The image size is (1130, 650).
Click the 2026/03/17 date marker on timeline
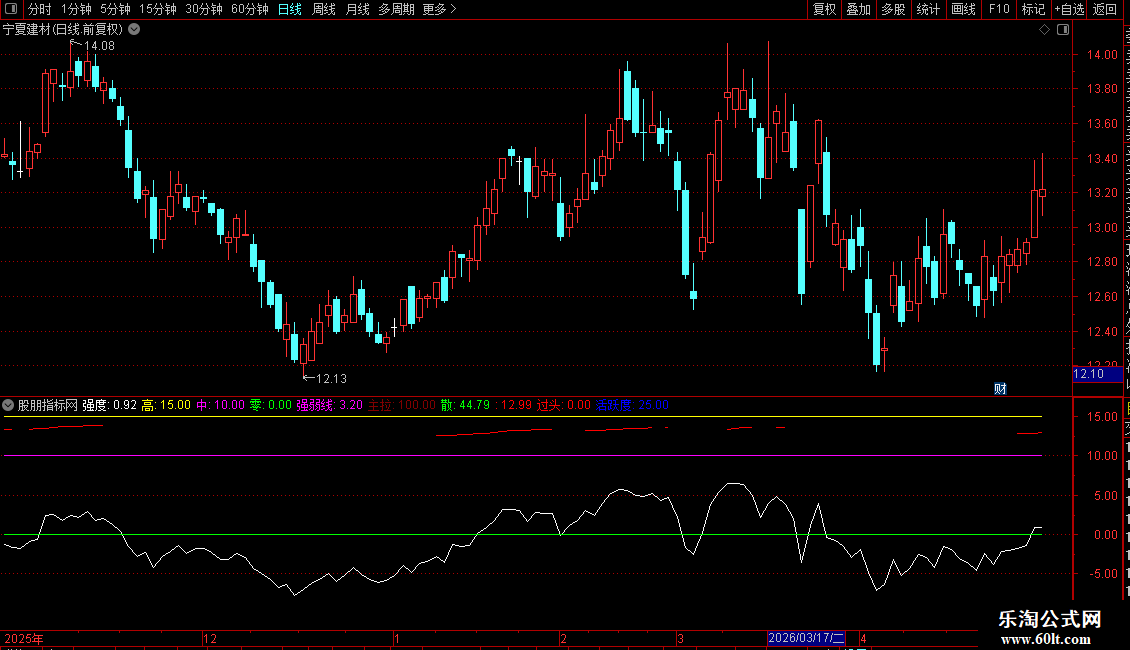[806, 638]
